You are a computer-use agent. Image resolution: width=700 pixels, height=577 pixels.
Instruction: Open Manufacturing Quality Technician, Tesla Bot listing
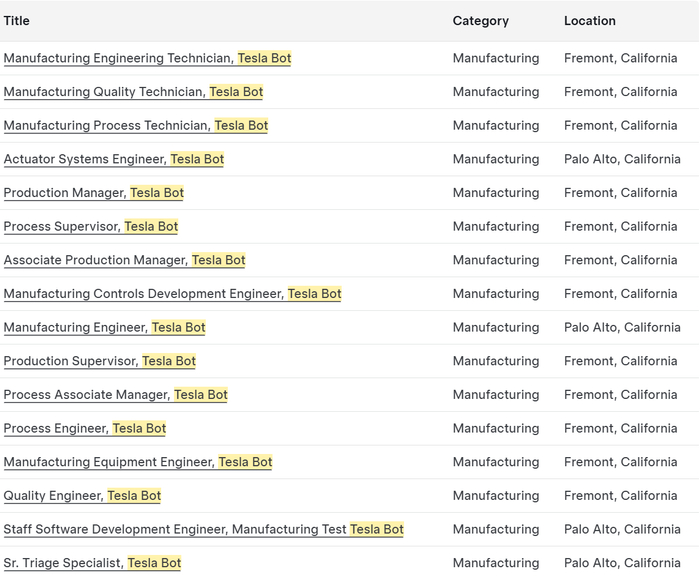pos(133,92)
